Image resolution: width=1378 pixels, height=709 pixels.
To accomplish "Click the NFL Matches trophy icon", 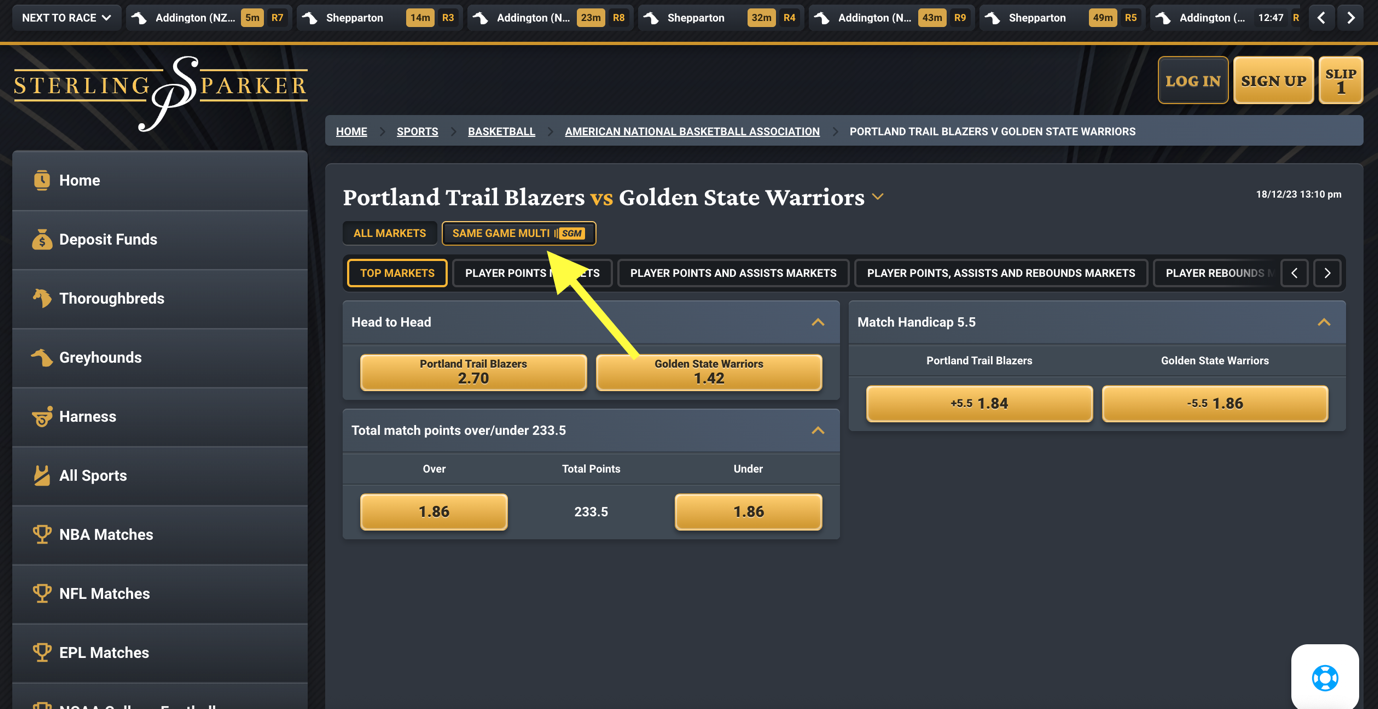I will coord(41,593).
